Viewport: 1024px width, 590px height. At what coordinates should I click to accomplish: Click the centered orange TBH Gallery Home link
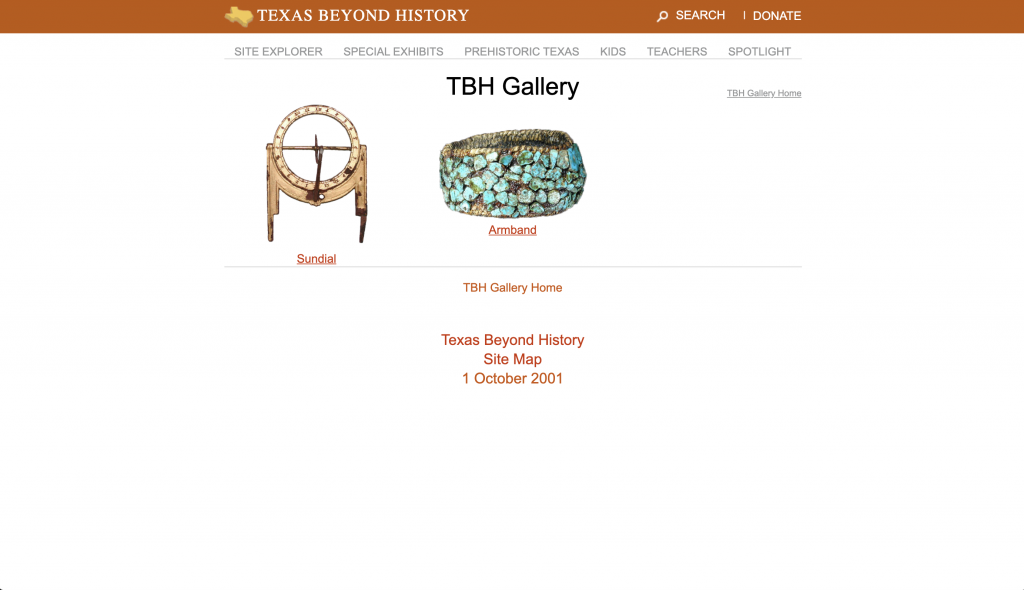(513, 287)
